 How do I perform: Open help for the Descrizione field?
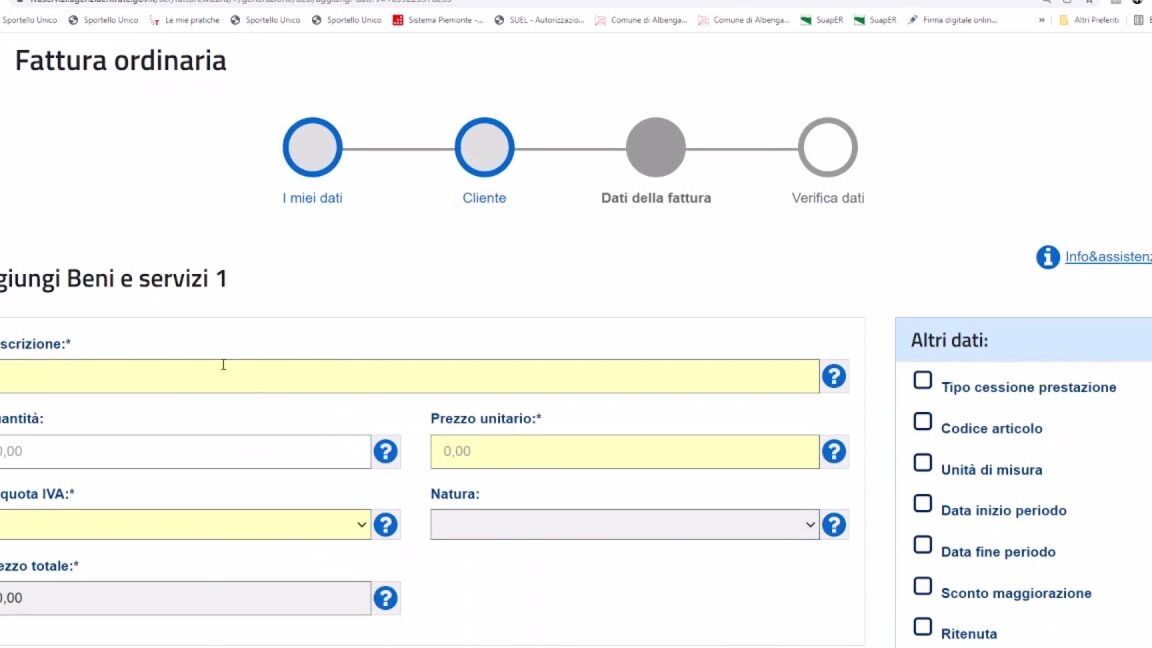coord(834,376)
